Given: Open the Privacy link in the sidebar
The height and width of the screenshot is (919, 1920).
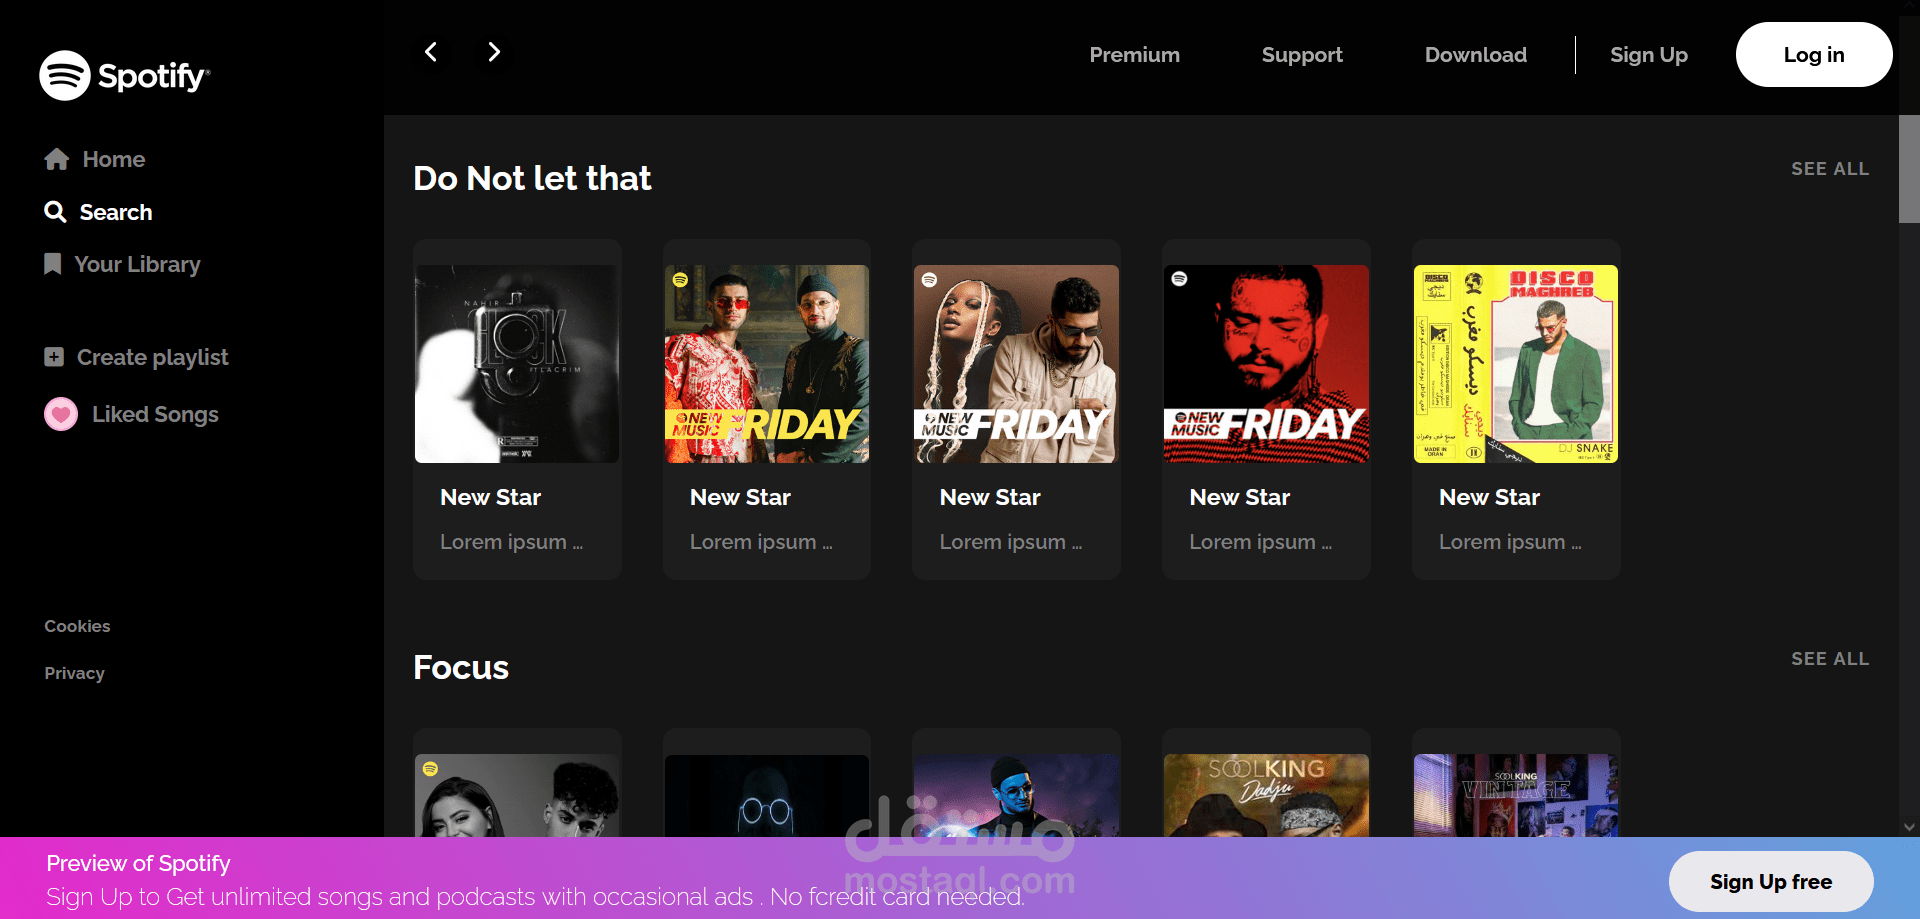Looking at the screenshot, I should tap(74, 673).
